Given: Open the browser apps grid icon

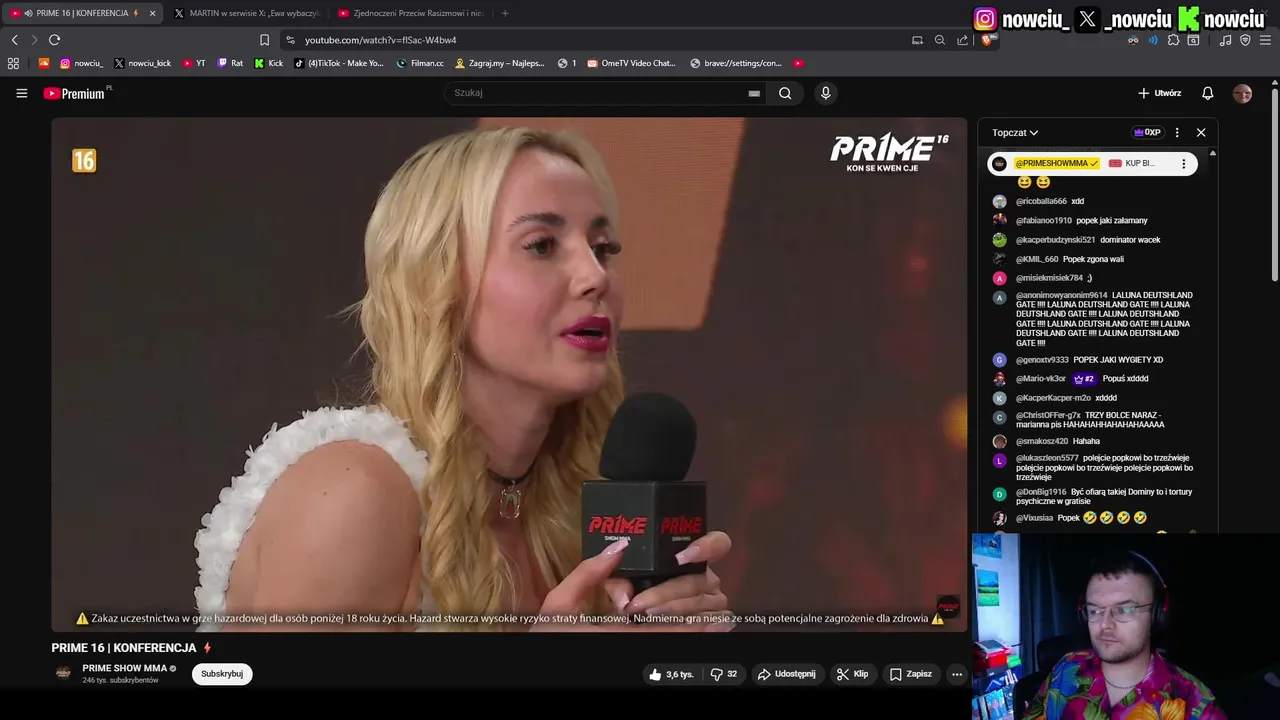Looking at the screenshot, I should click(x=13, y=63).
